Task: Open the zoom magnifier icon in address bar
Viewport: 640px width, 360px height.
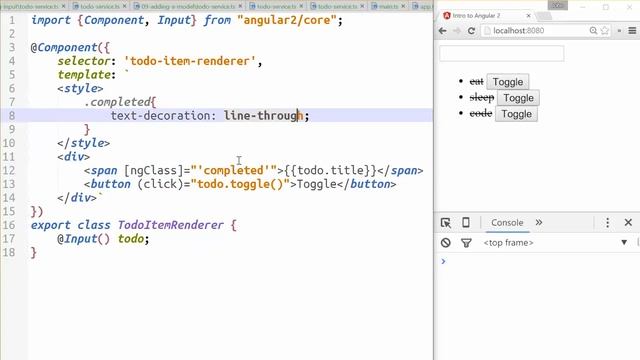Action: [x=593, y=31]
